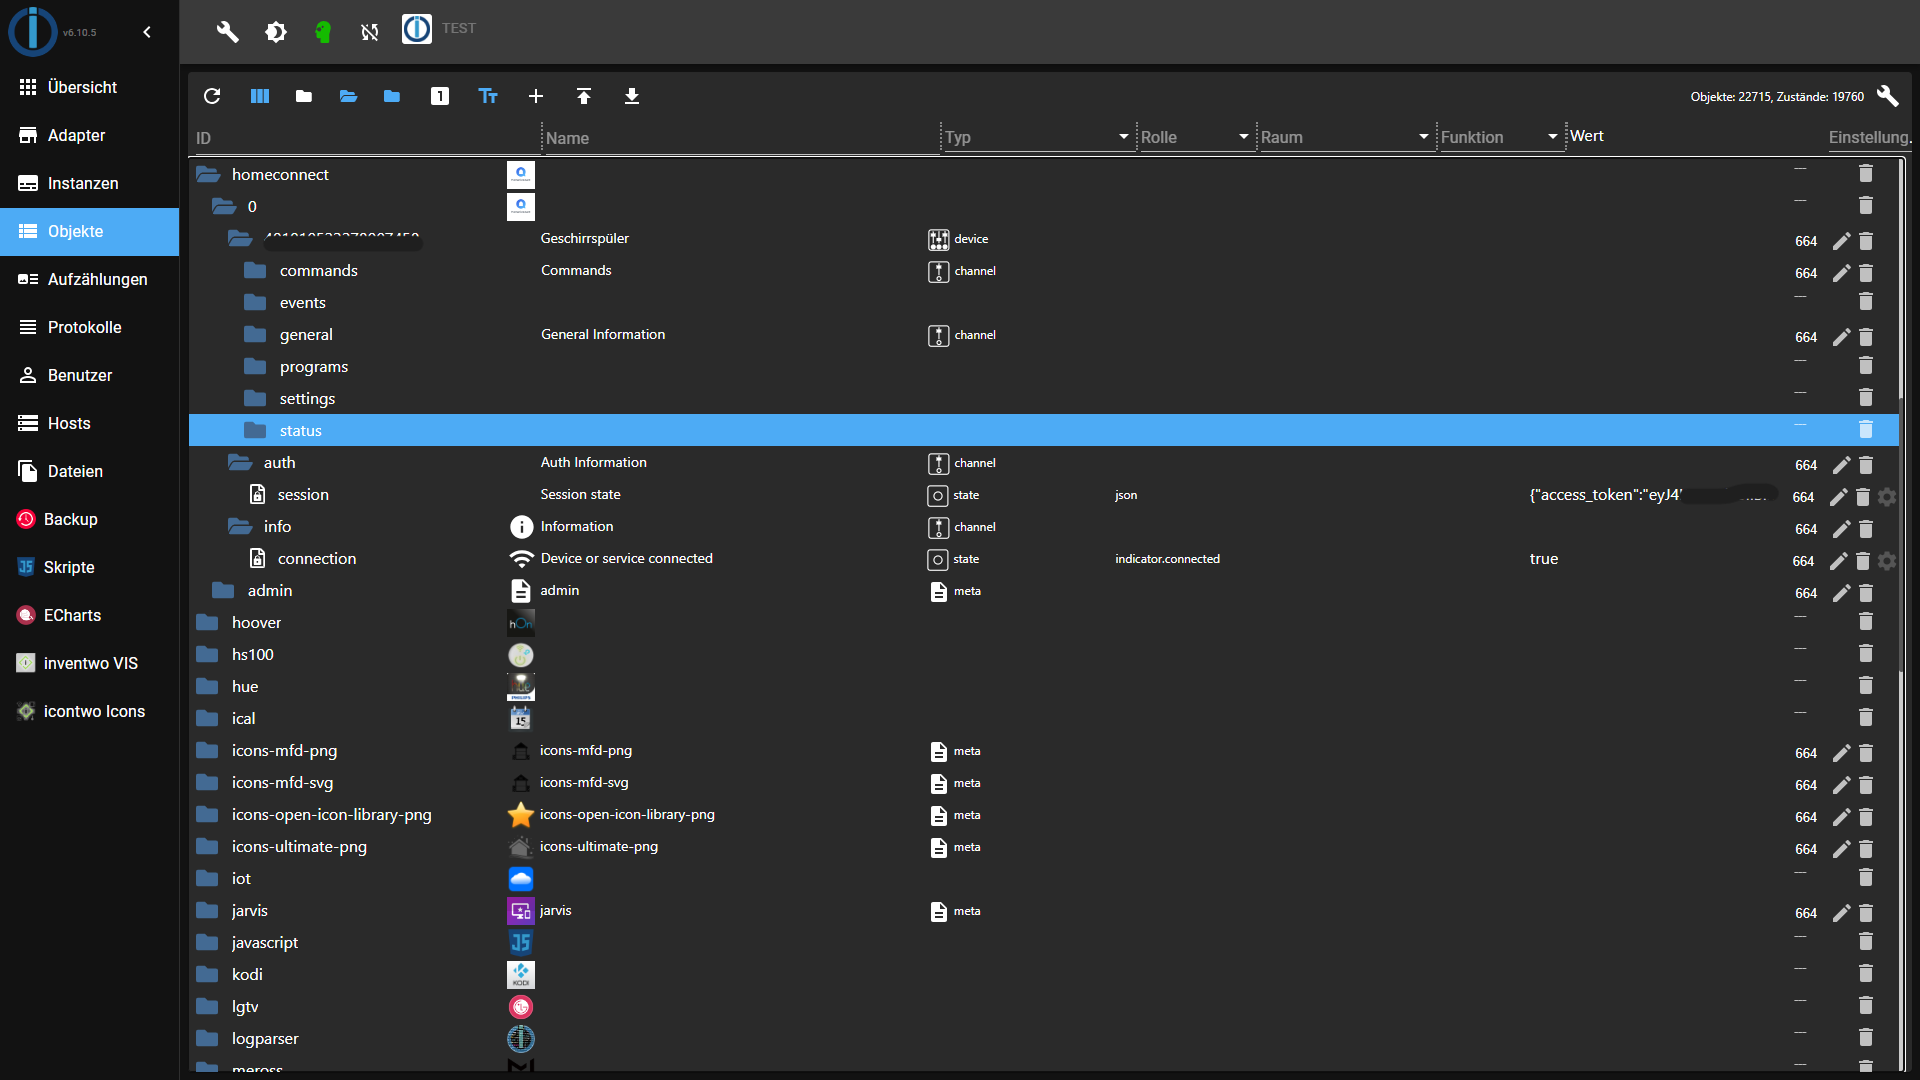Screen dimensions: 1920x1080
Task: Click the download objects icon
Action: click(632, 96)
